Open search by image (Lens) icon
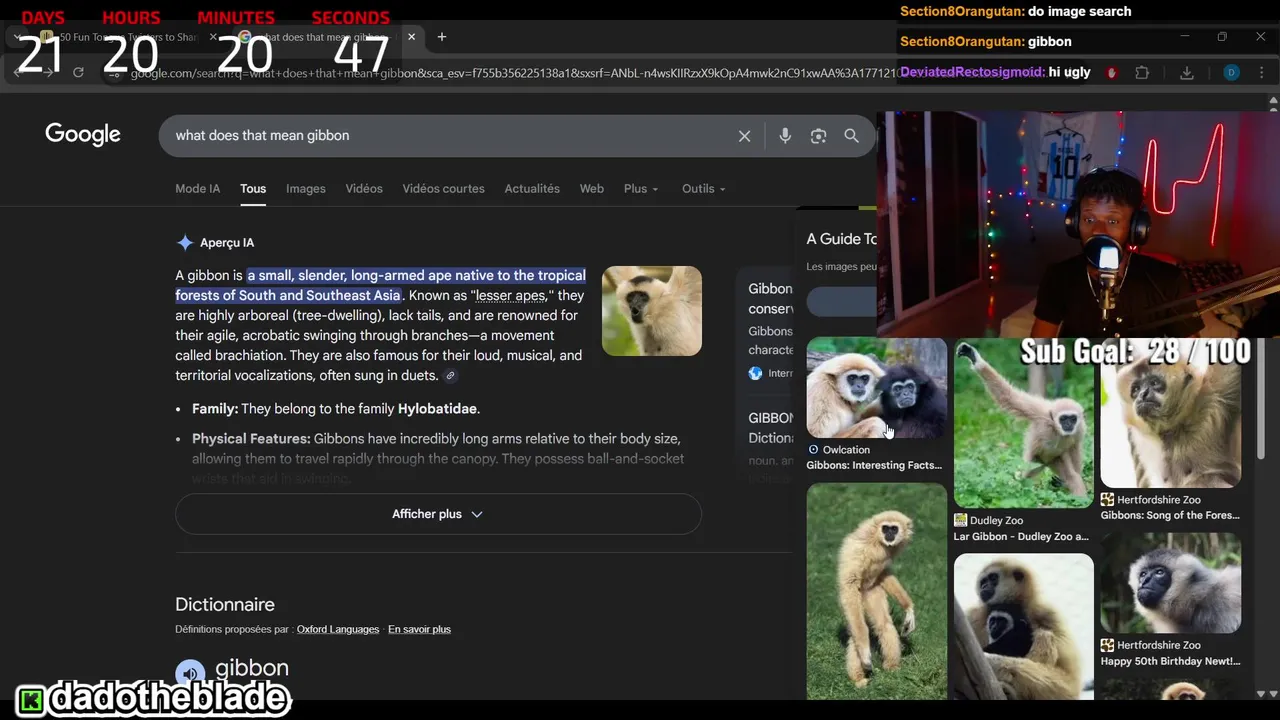Image resolution: width=1280 pixels, height=720 pixels. click(818, 136)
